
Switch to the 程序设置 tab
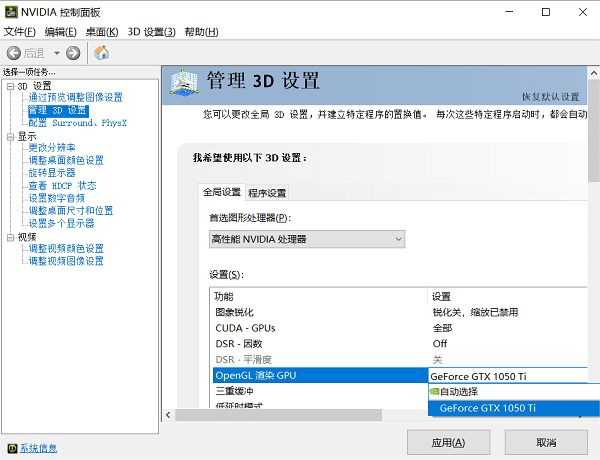(267, 192)
